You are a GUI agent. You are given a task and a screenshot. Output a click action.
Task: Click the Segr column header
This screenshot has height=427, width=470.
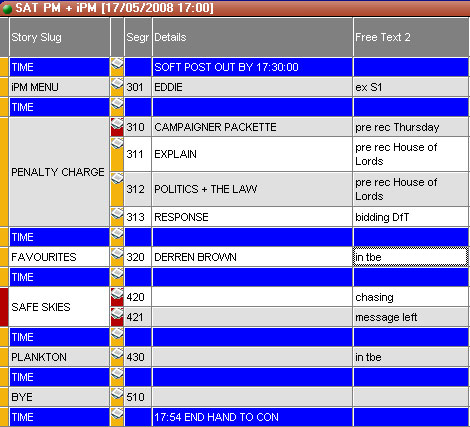point(138,37)
